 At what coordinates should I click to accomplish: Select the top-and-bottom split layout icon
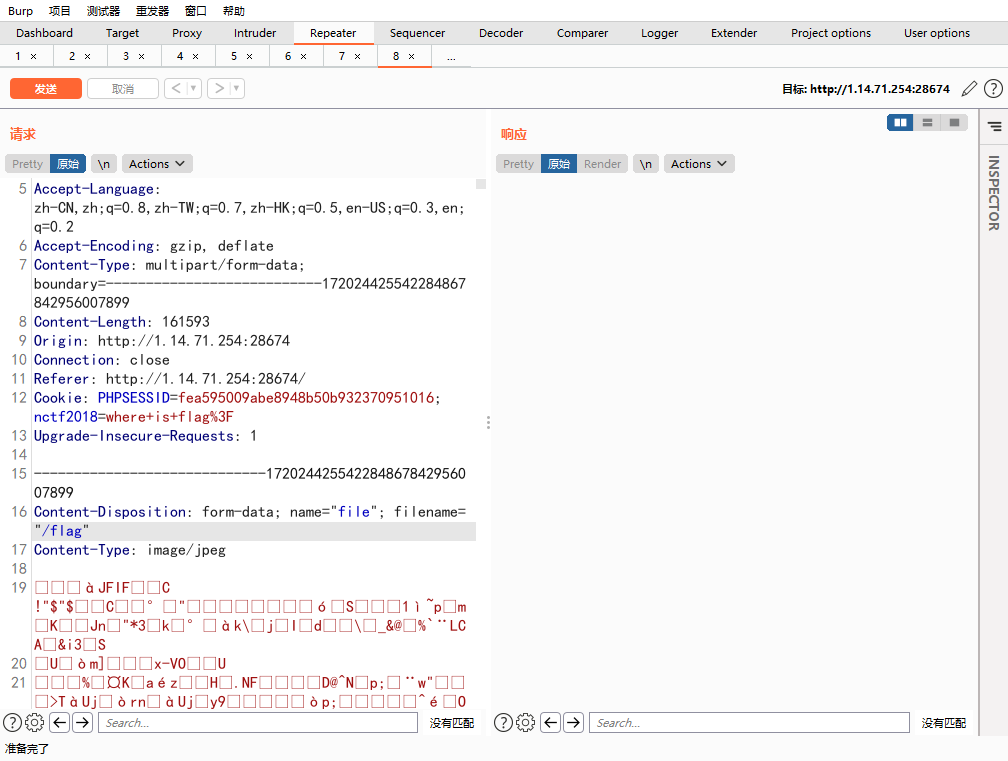[x=927, y=122]
